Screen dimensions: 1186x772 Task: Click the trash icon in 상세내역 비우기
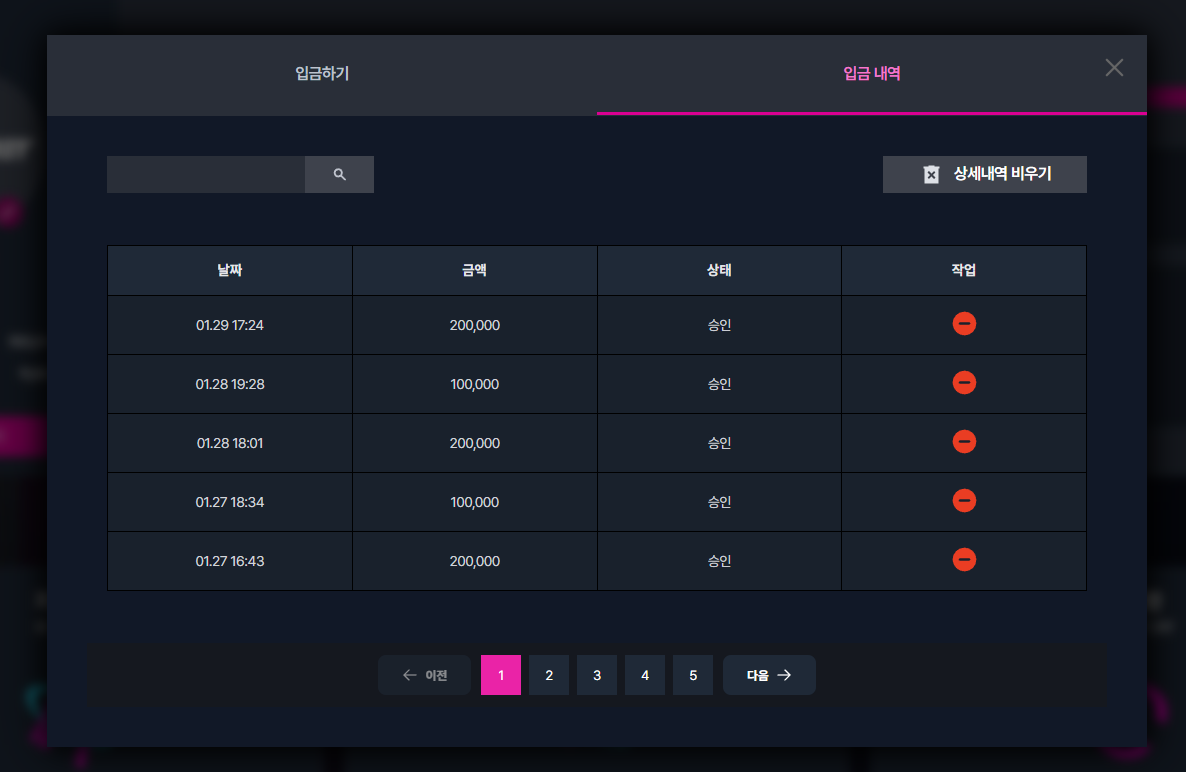click(x=931, y=175)
